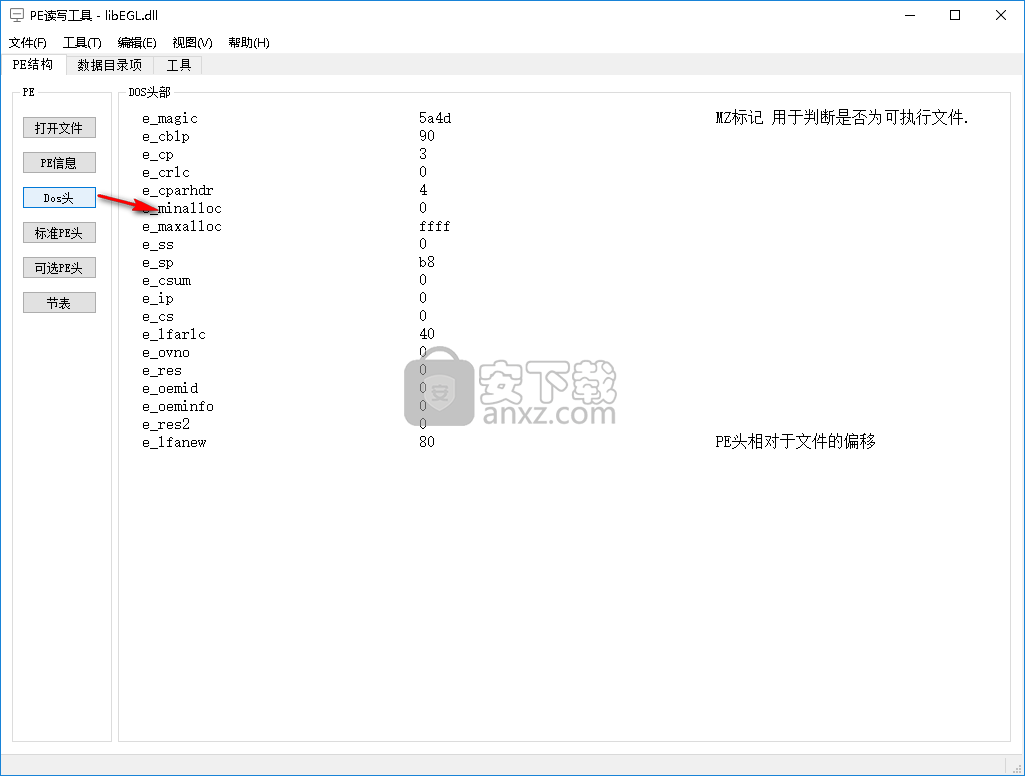The height and width of the screenshot is (776, 1025).
Task: Select the e_csum field label
Action: 167,280
